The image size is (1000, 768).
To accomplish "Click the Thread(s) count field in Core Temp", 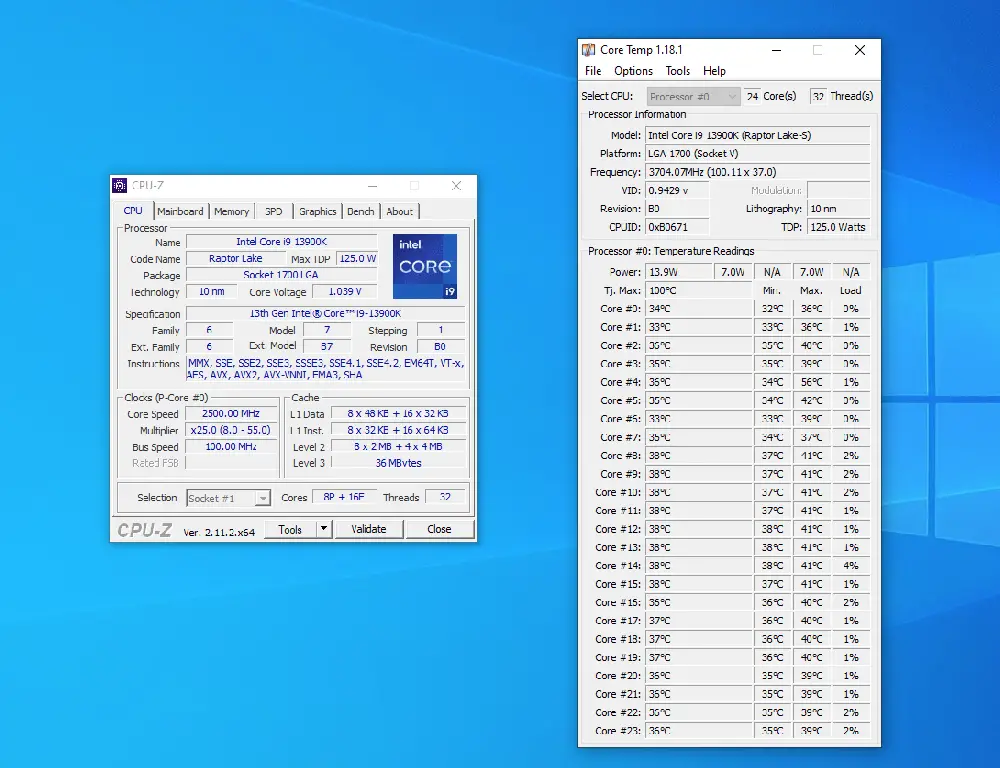I will (x=818, y=96).
